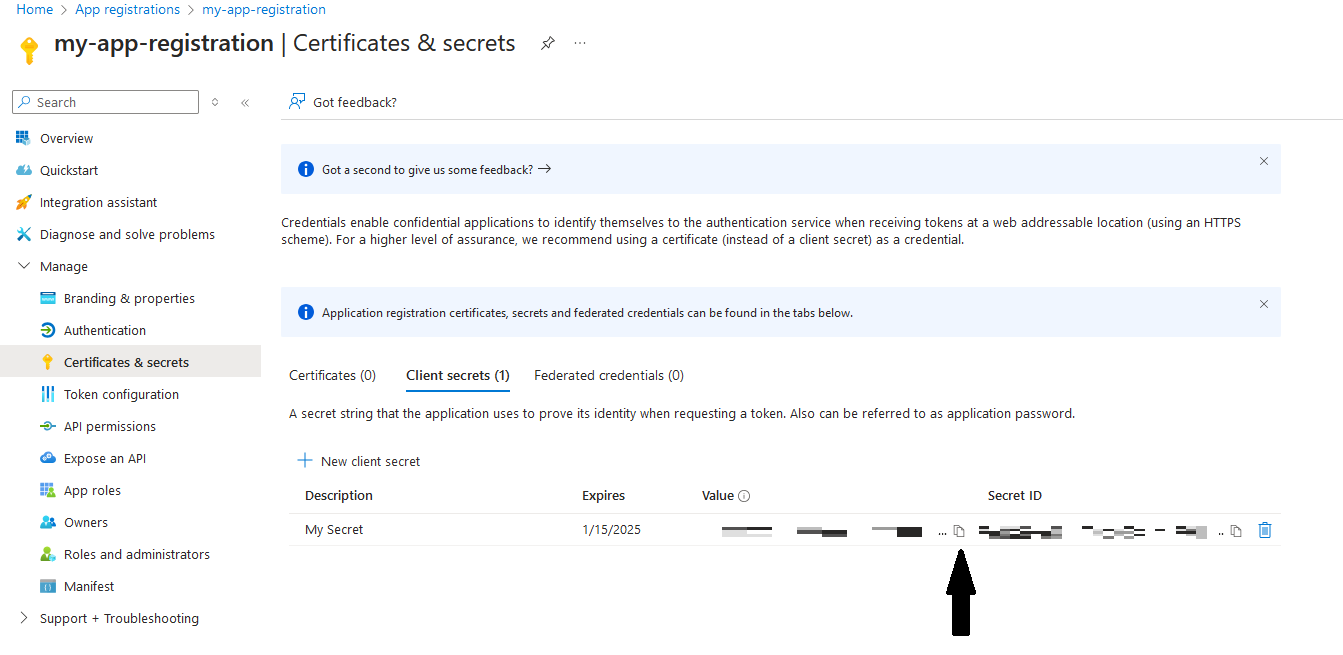Go to App registrations breadcrumb

click(128, 9)
